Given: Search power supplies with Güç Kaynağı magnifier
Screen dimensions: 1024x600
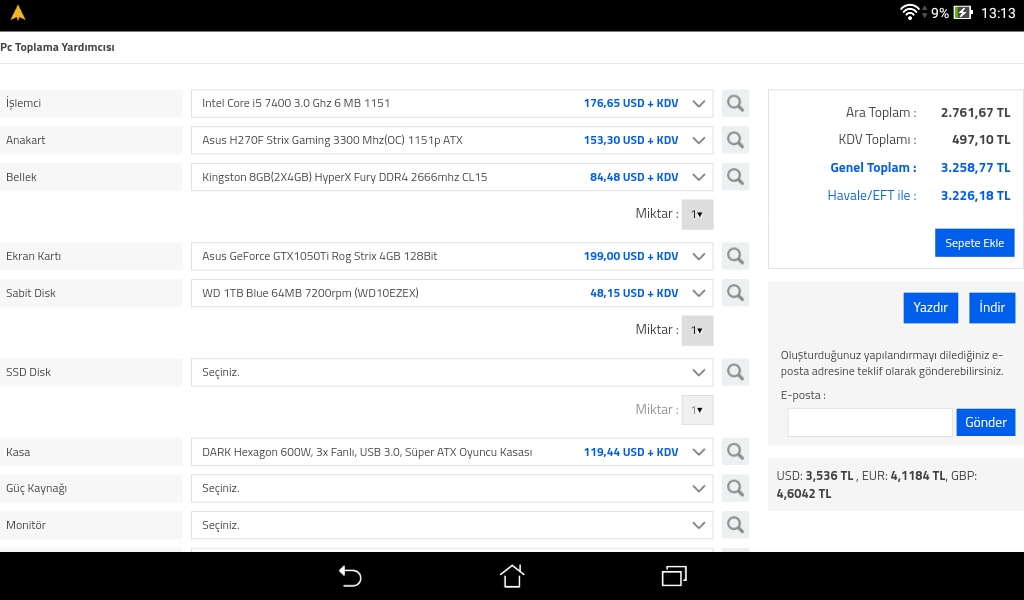Looking at the screenshot, I should 735,488.
